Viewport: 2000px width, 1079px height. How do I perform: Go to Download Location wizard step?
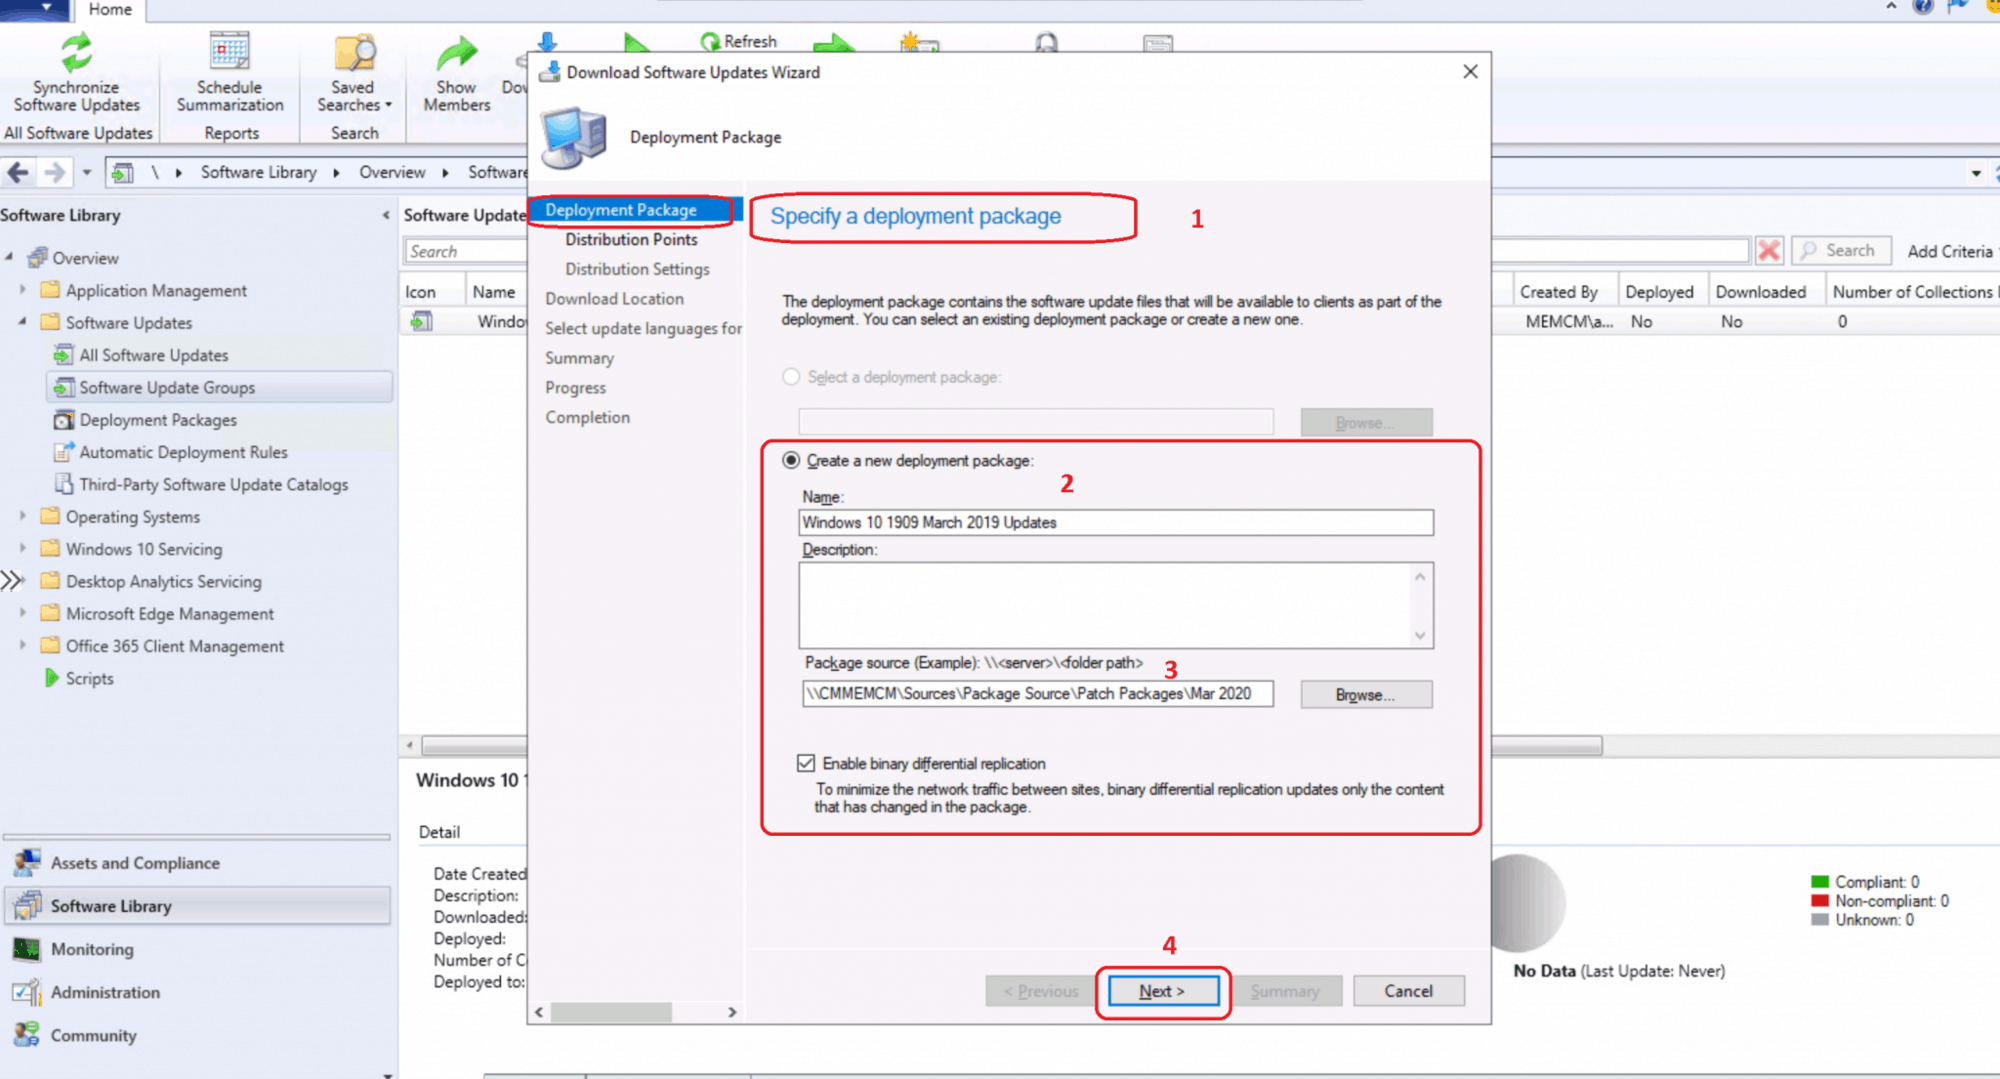(x=614, y=298)
